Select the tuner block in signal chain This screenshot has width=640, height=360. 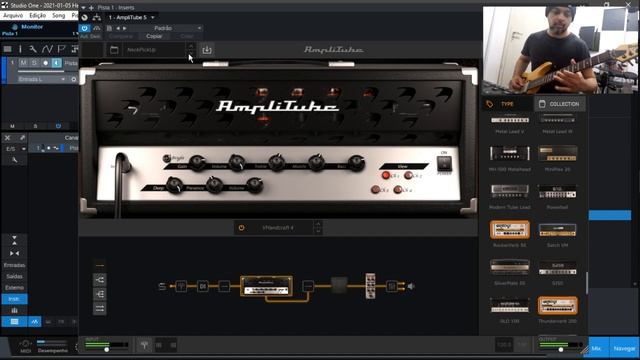pos(181,286)
